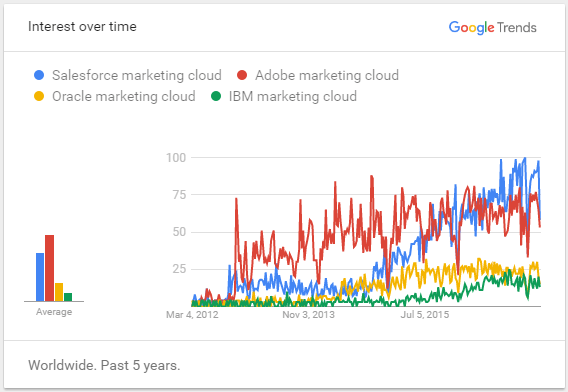568x392 pixels.
Task: Click the blue Salesforce legend dot
Action: click(39, 75)
